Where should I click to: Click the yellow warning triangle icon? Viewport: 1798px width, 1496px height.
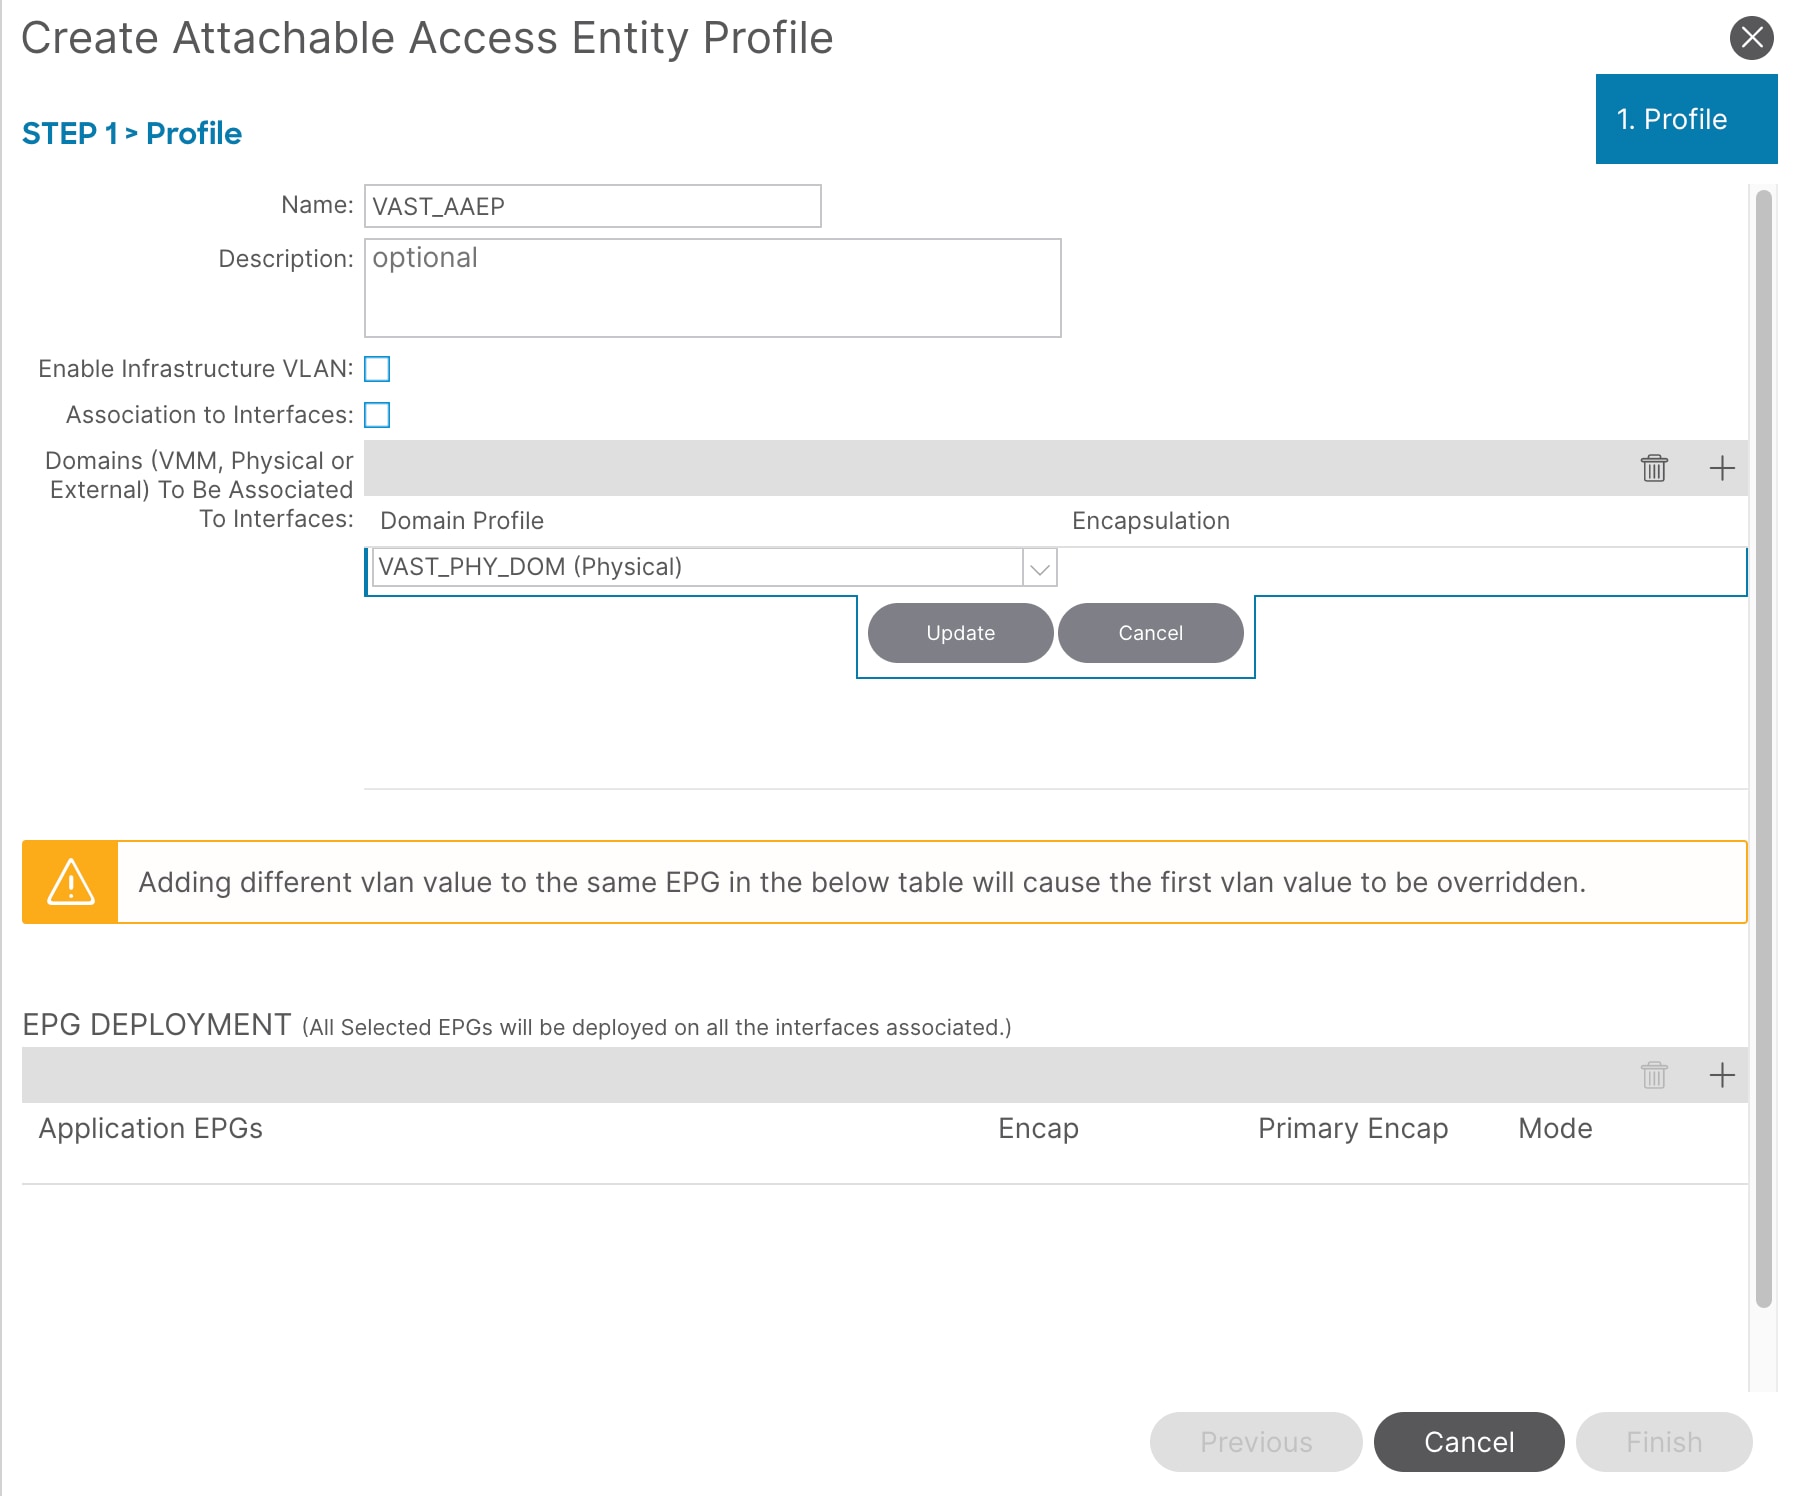(71, 882)
